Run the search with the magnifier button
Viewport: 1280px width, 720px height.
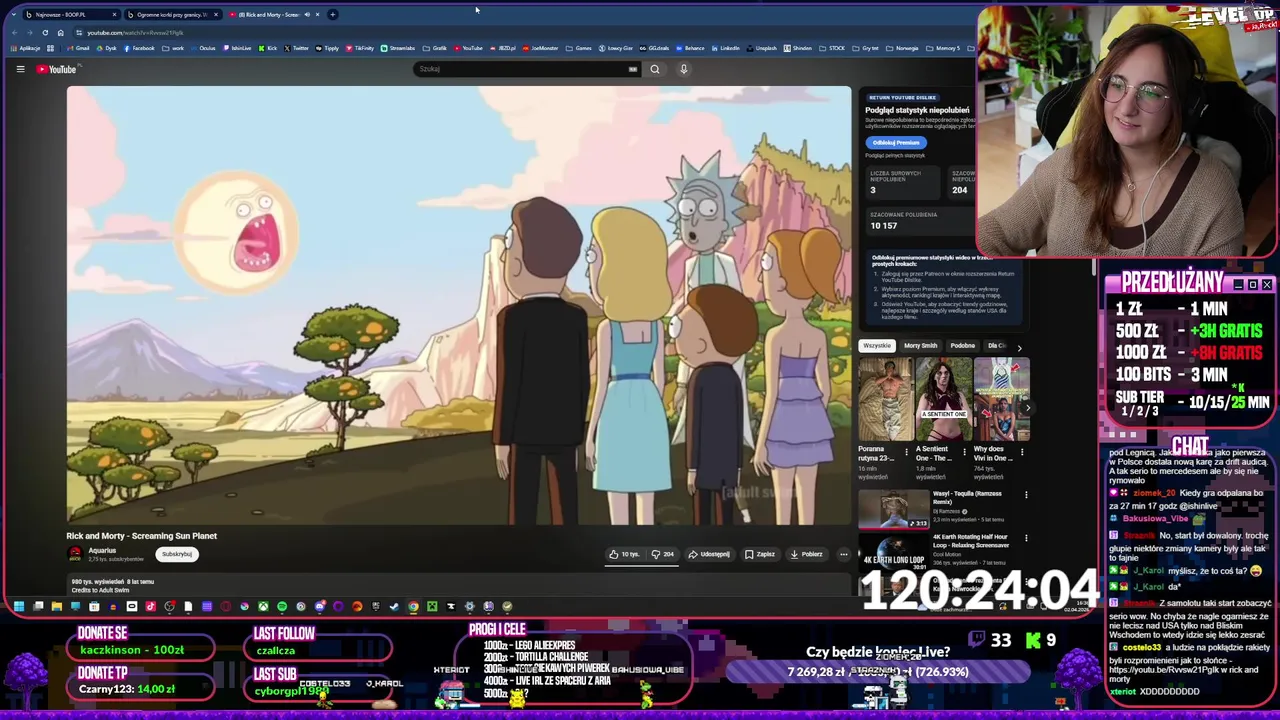click(x=655, y=69)
